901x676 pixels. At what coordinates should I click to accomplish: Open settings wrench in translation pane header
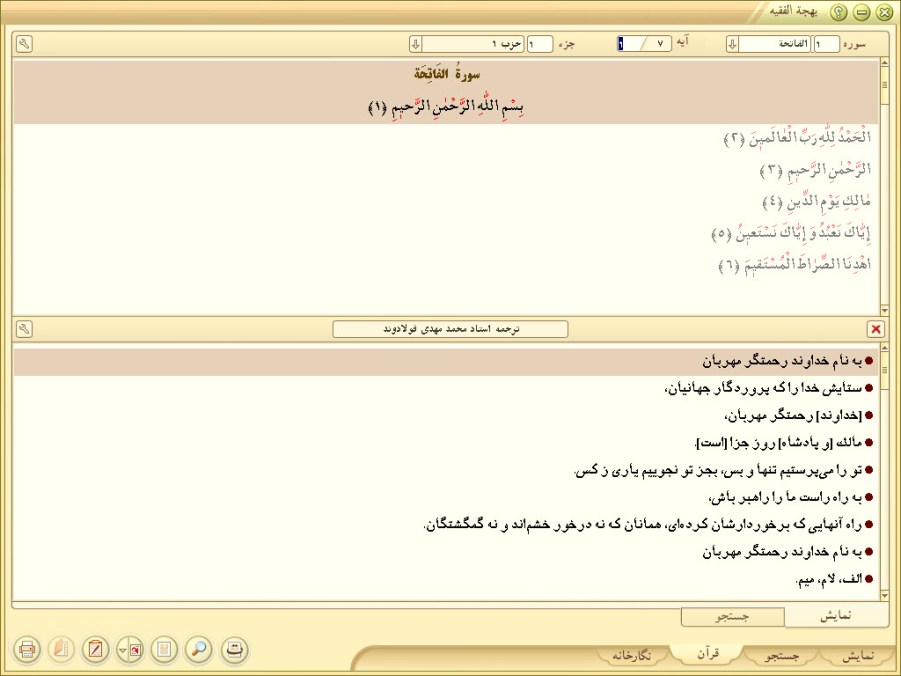click(x=24, y=329)
